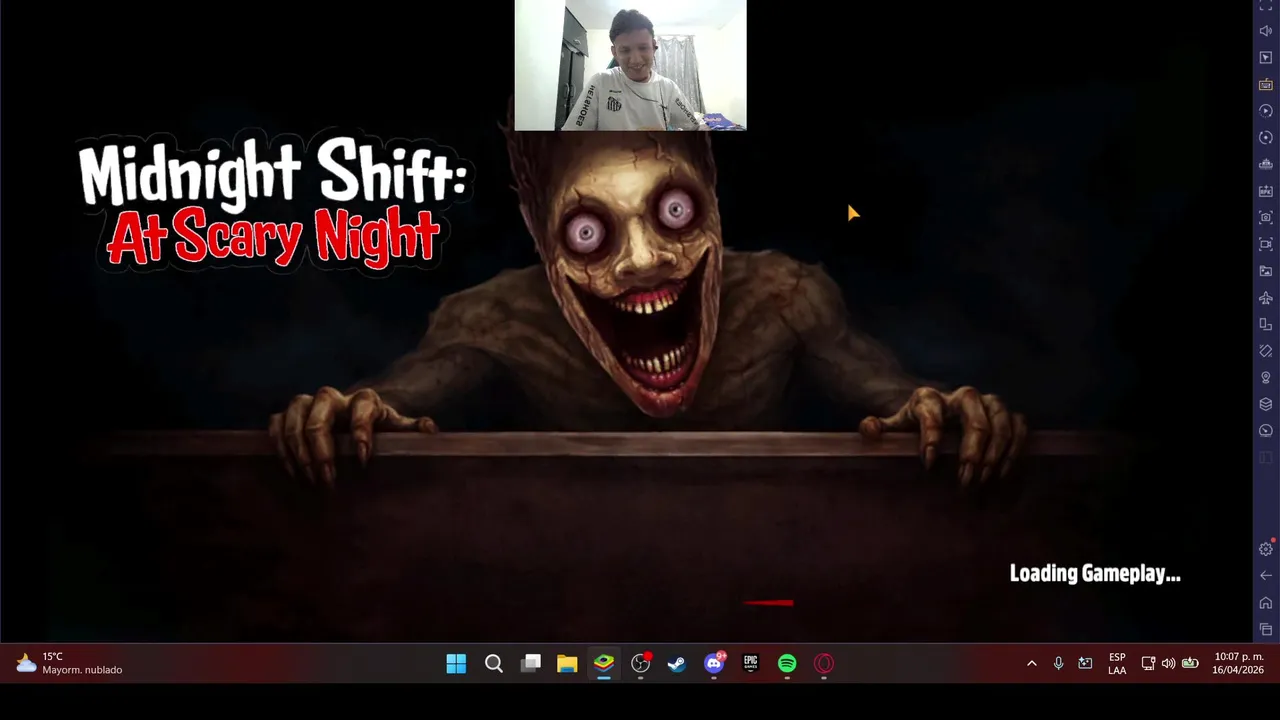Viewport: 1280px width, 720px height.
Task: Expand hidden system tray icons chevron
Action: click(x=1031, y=664)
